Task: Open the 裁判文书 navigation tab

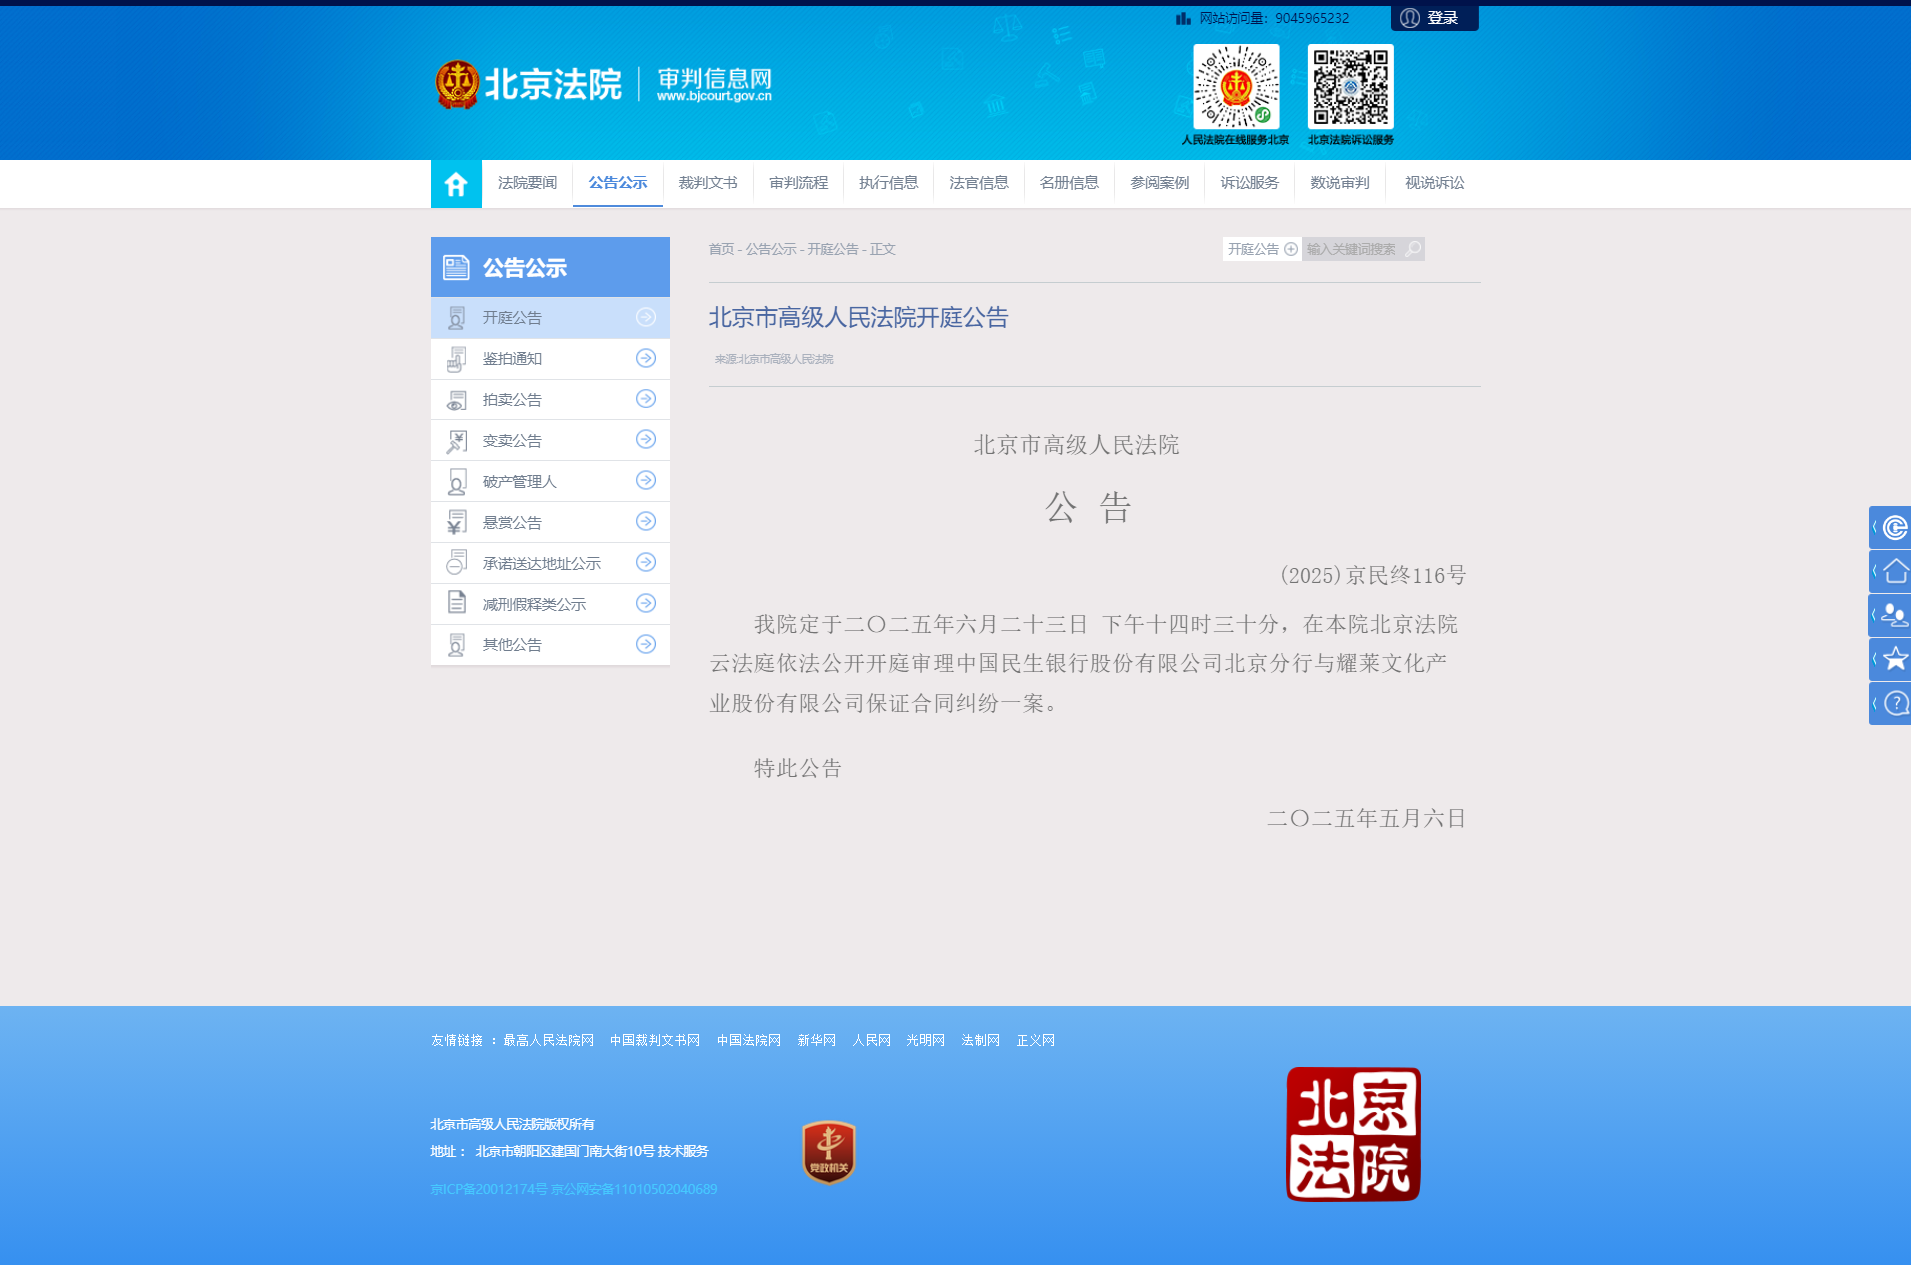Action: (708, 183)
